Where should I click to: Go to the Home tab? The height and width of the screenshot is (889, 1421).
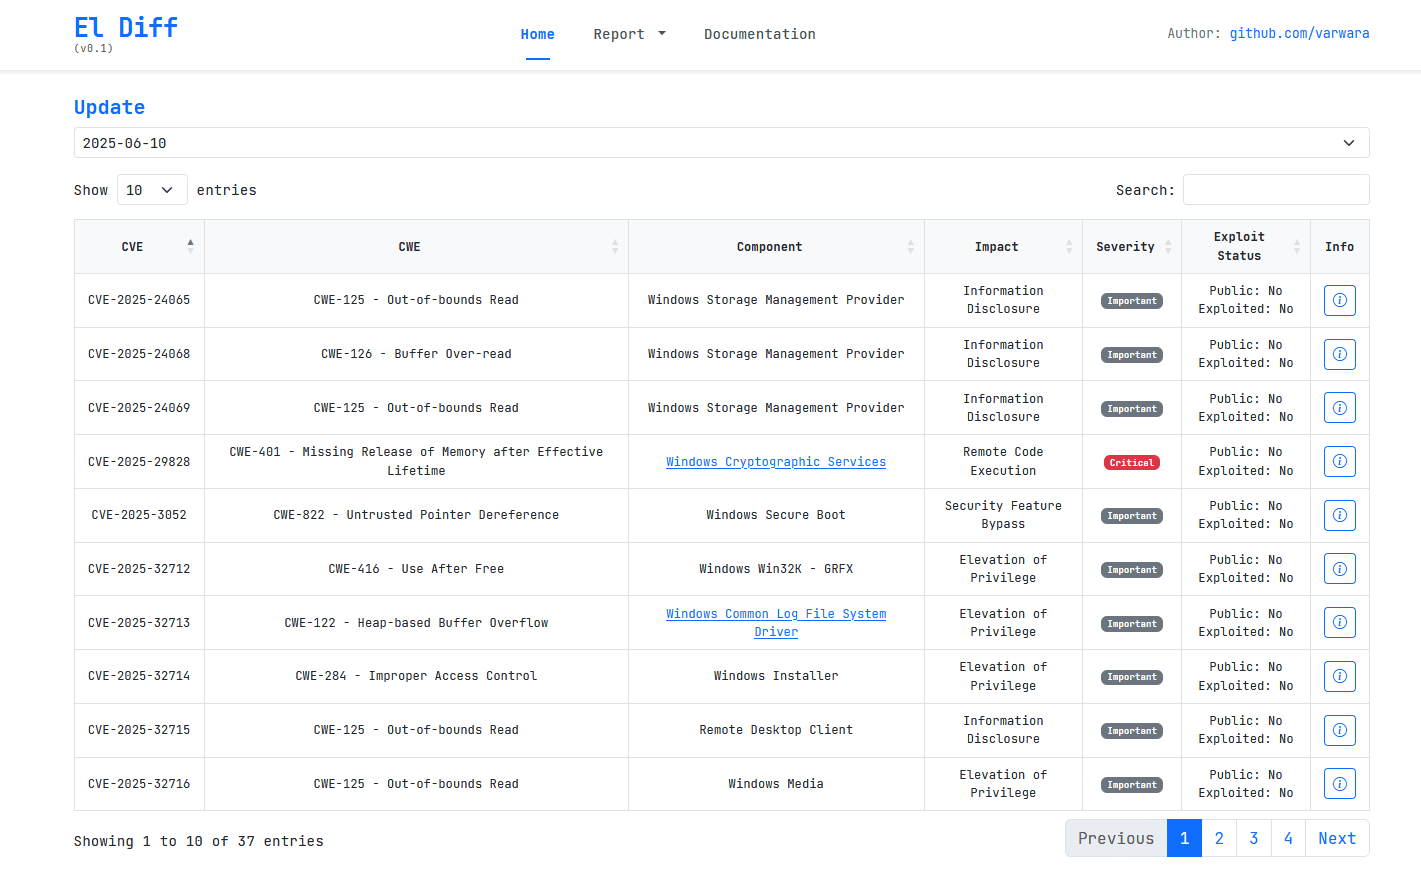pos(537,34)
